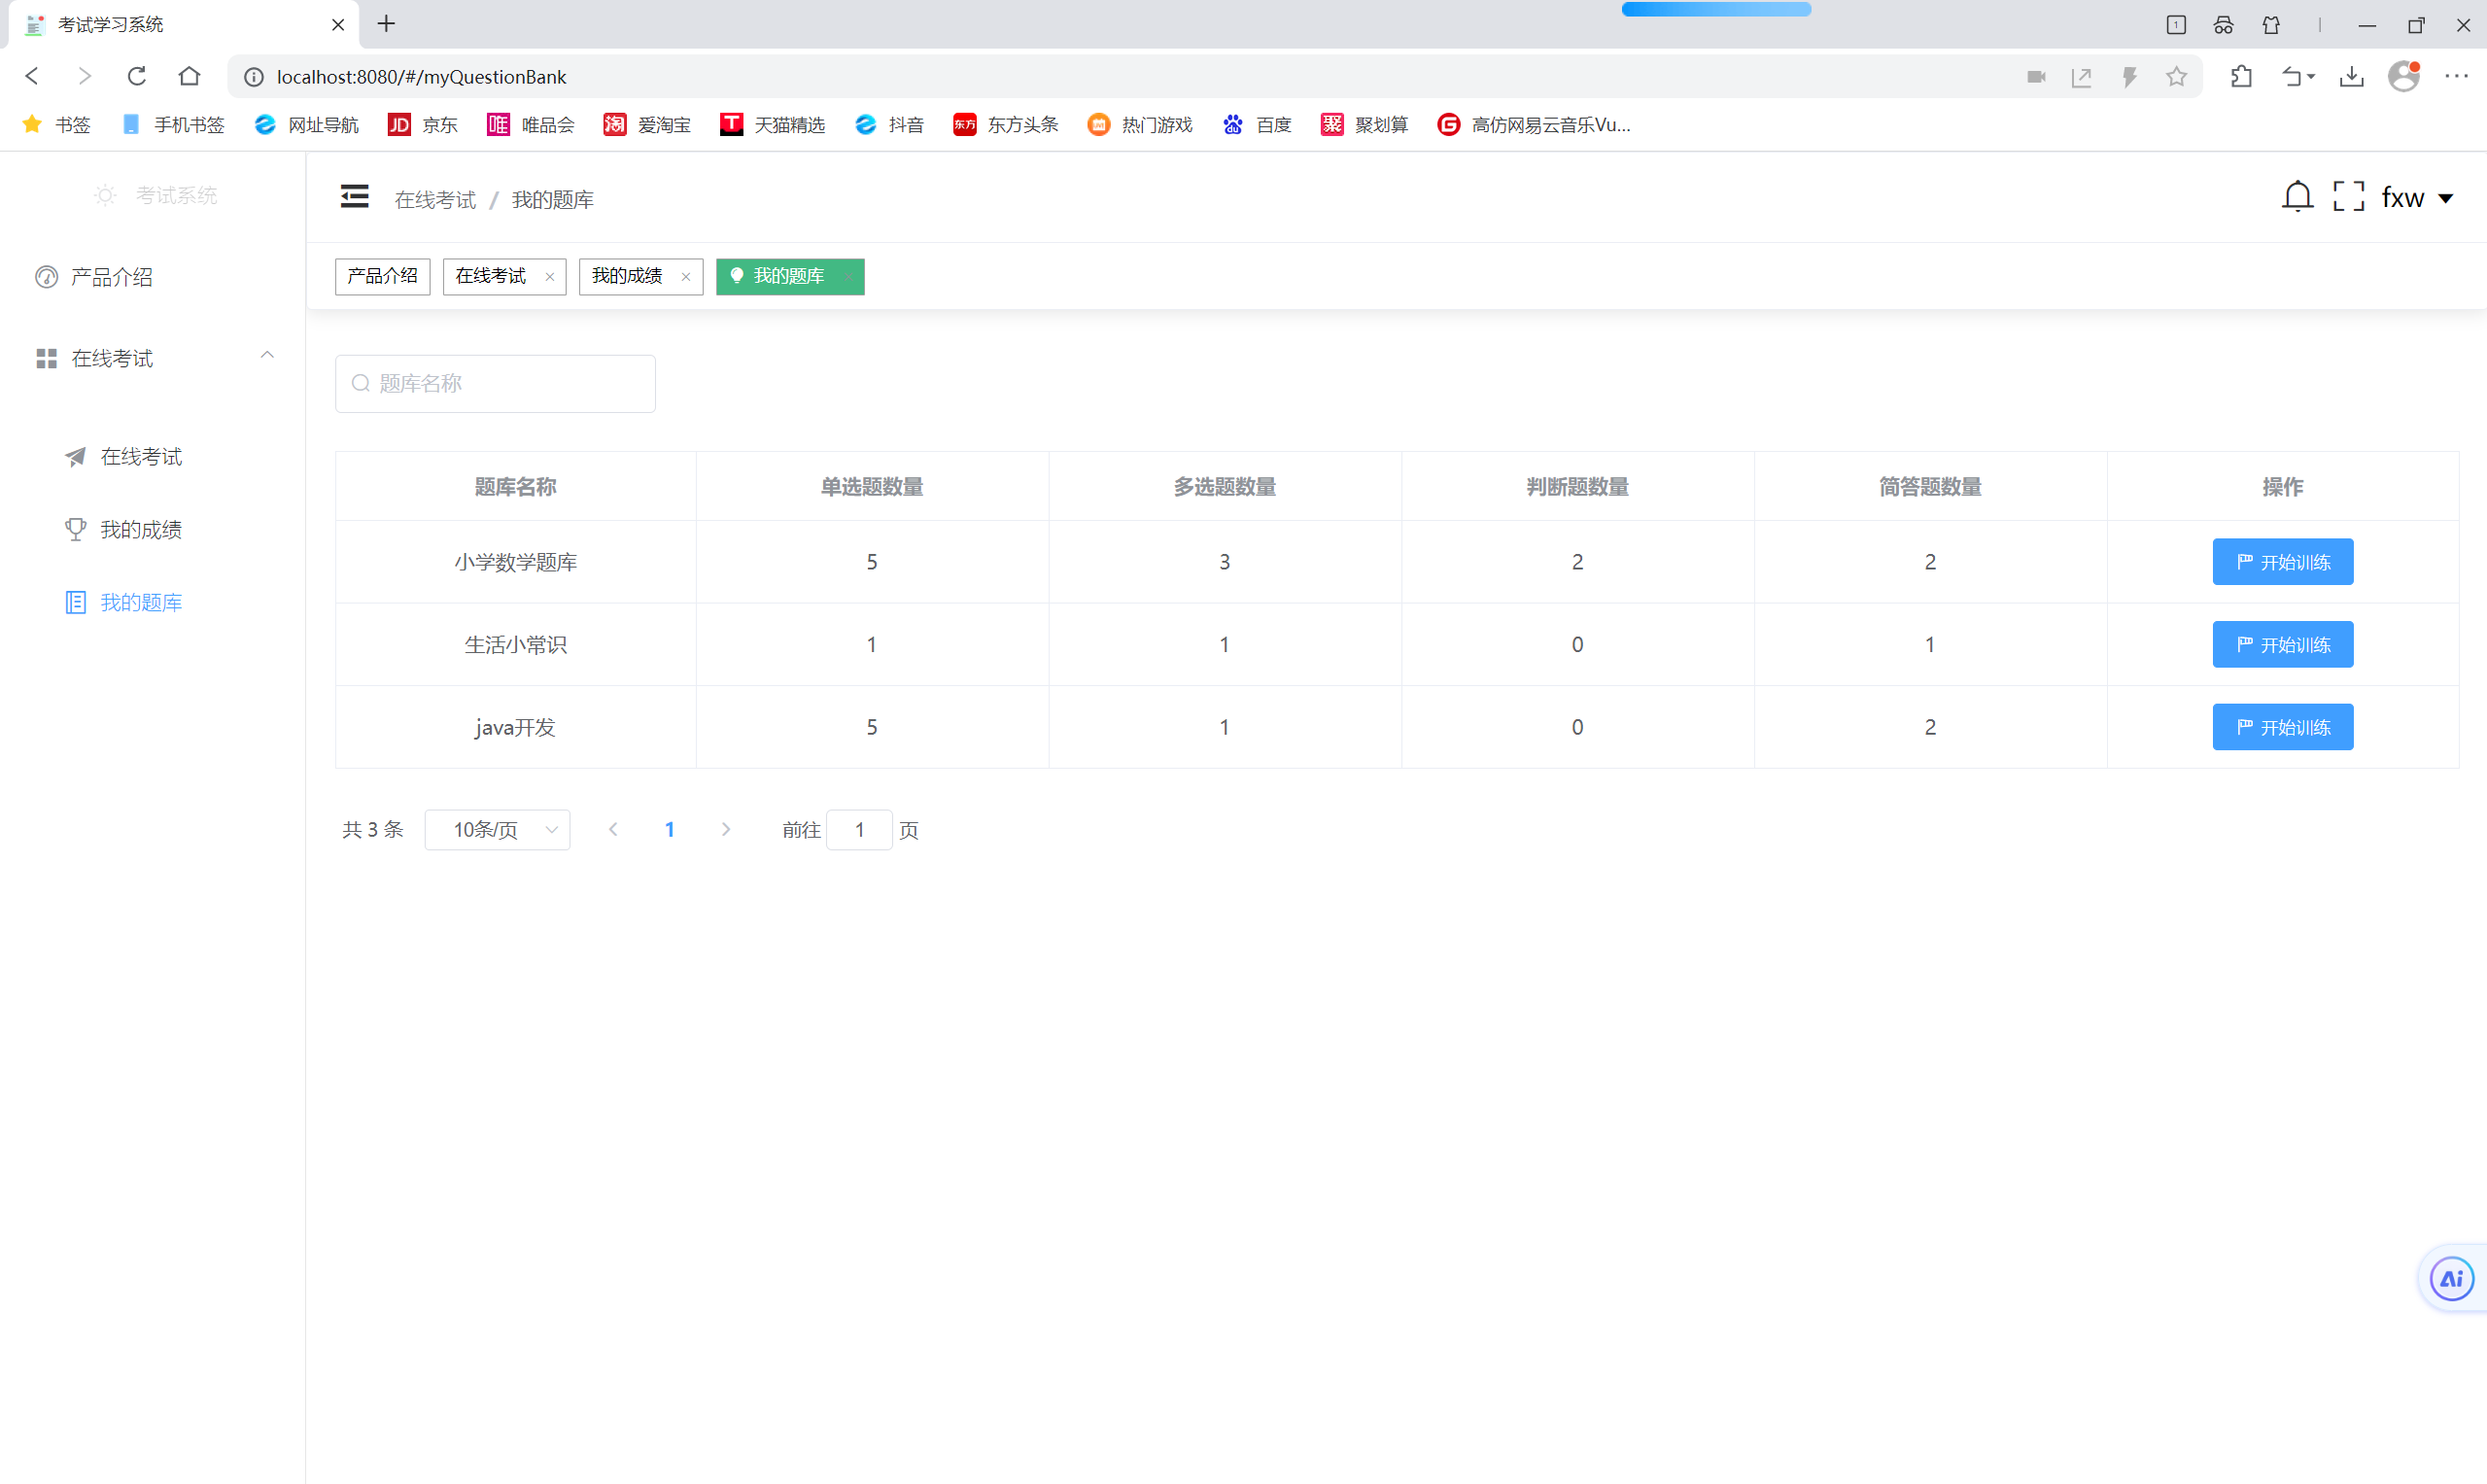Viewport: 2487px width, 1484px height.
Task: Open the 10条/页 page size dropdown
Action: point(497,830)
